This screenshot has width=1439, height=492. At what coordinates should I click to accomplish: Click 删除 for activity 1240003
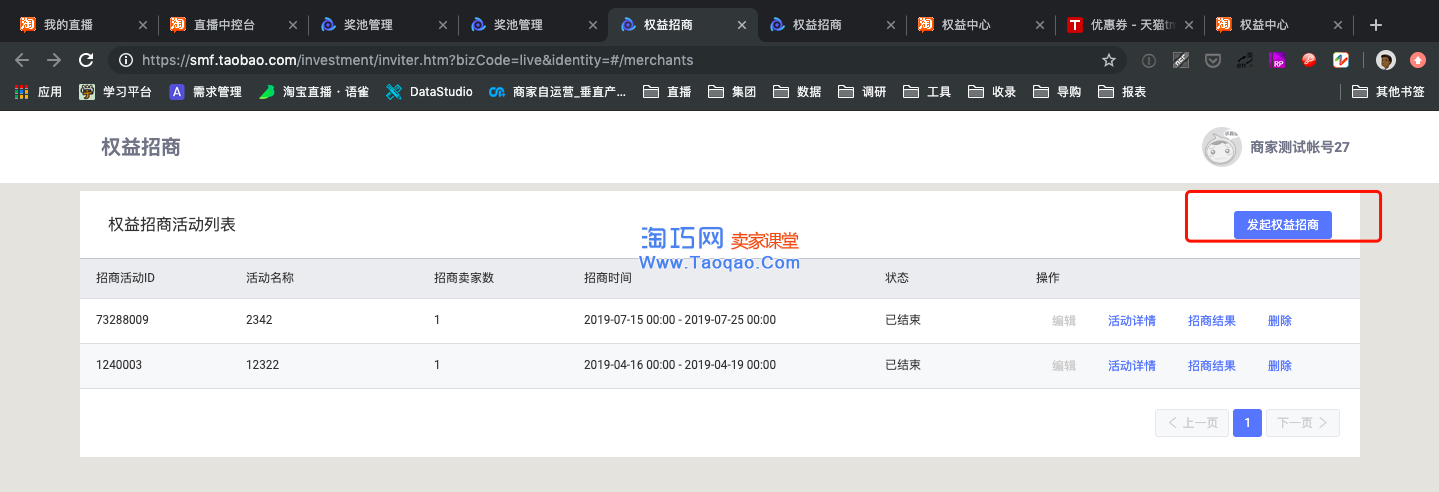1280,366
